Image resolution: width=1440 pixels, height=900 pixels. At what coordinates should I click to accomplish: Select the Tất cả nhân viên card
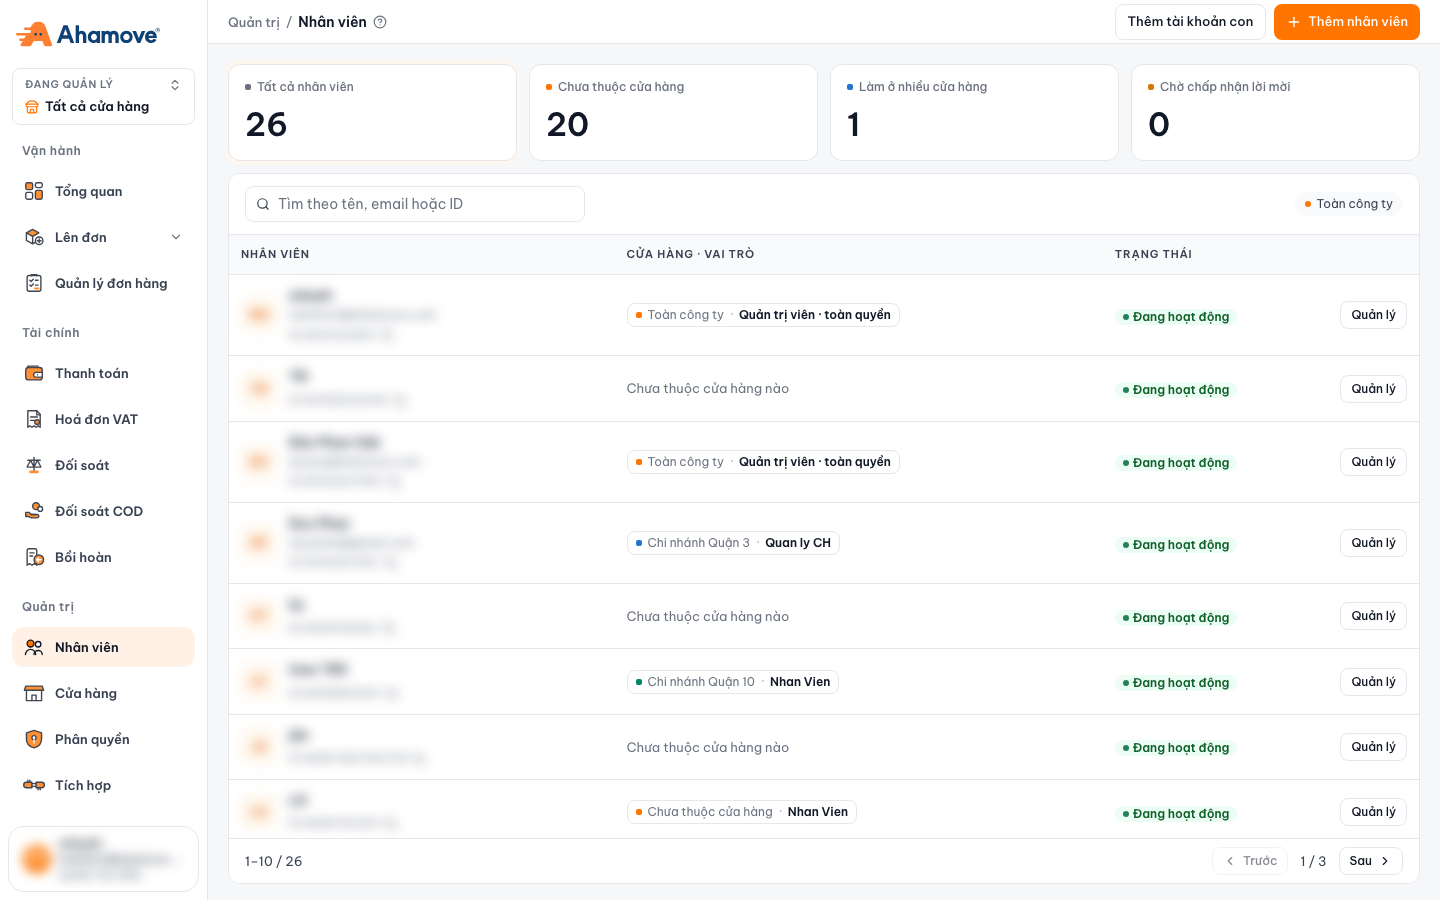tap(372, 112)
